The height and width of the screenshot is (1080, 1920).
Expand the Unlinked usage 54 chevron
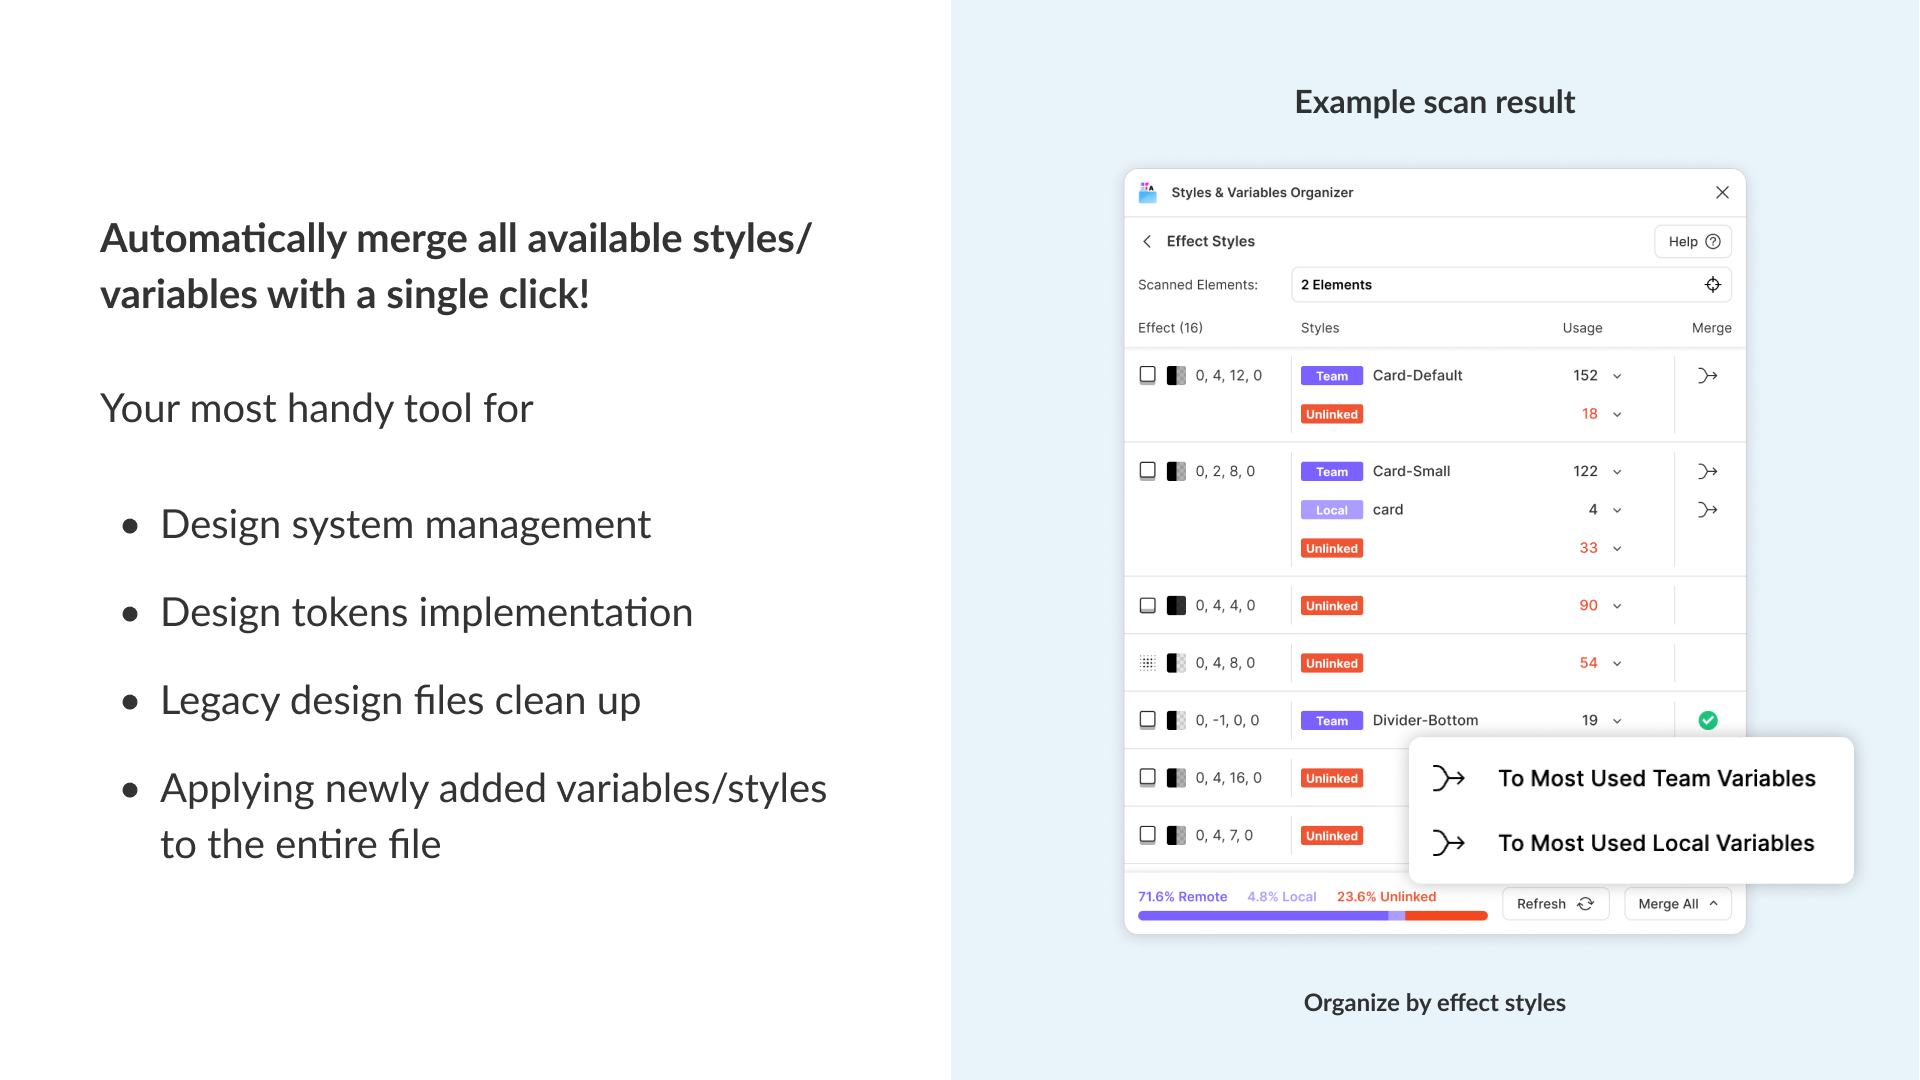click(1617, 663)
